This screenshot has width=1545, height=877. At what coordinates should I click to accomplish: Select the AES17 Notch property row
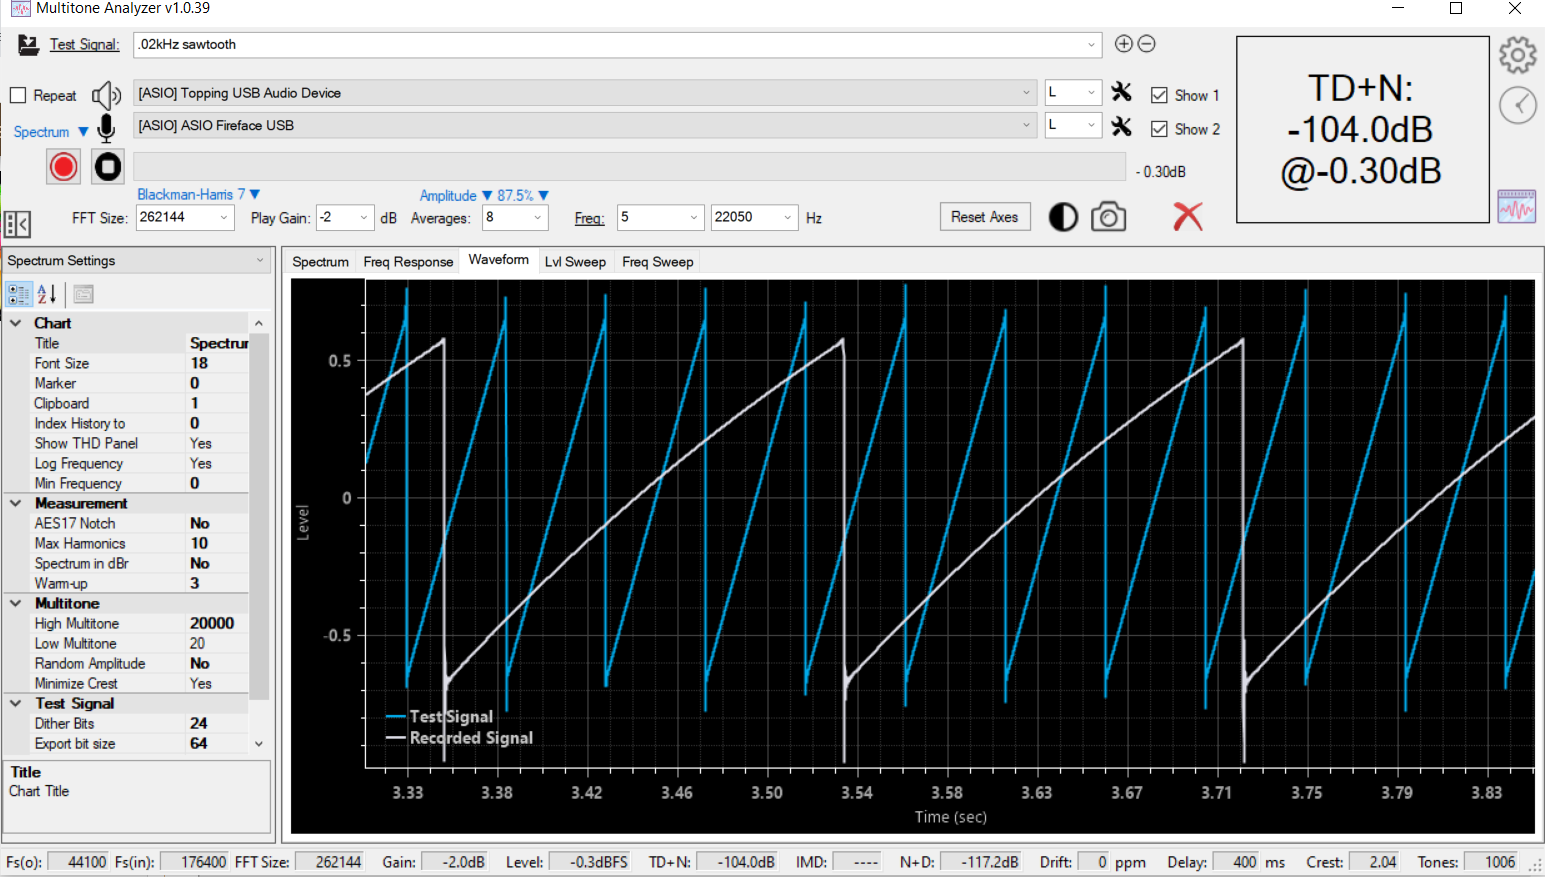pyautogui.click(x=127, y=523)
